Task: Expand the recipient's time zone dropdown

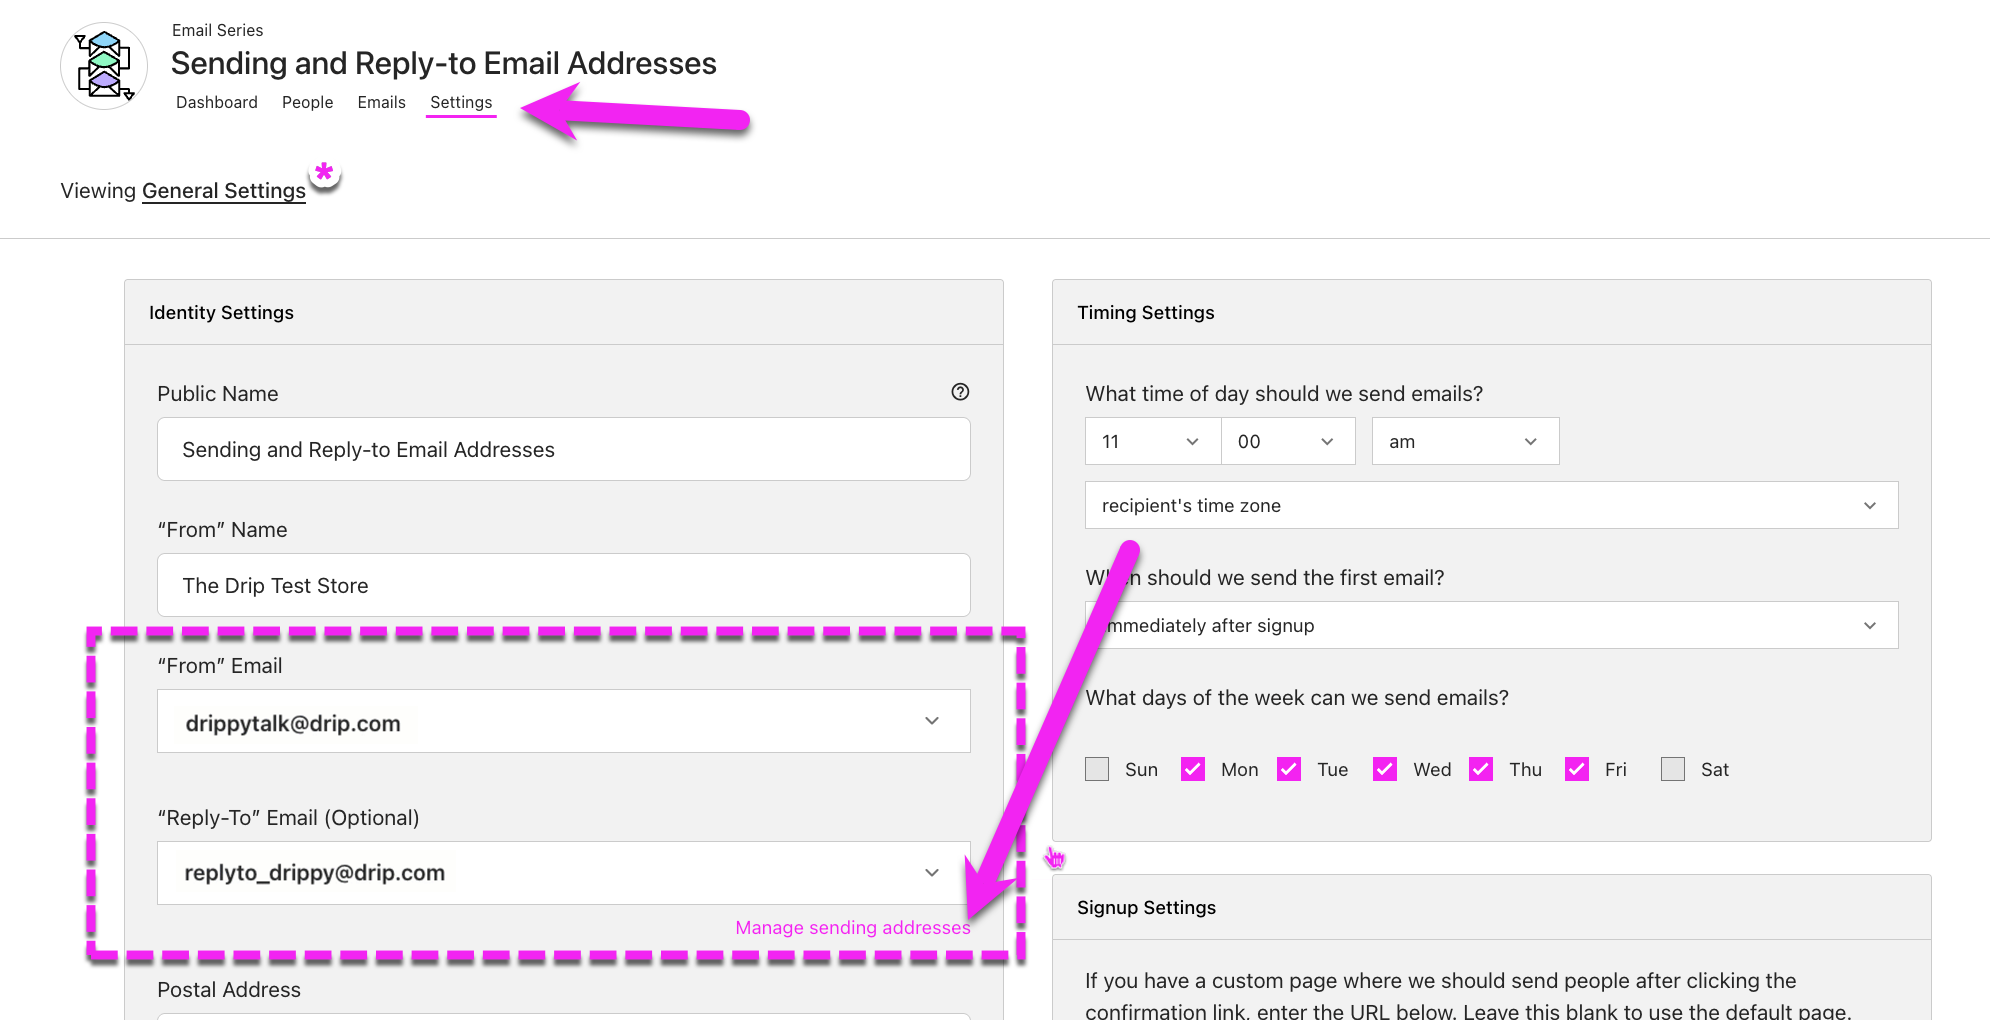Action: [1491, 505]
